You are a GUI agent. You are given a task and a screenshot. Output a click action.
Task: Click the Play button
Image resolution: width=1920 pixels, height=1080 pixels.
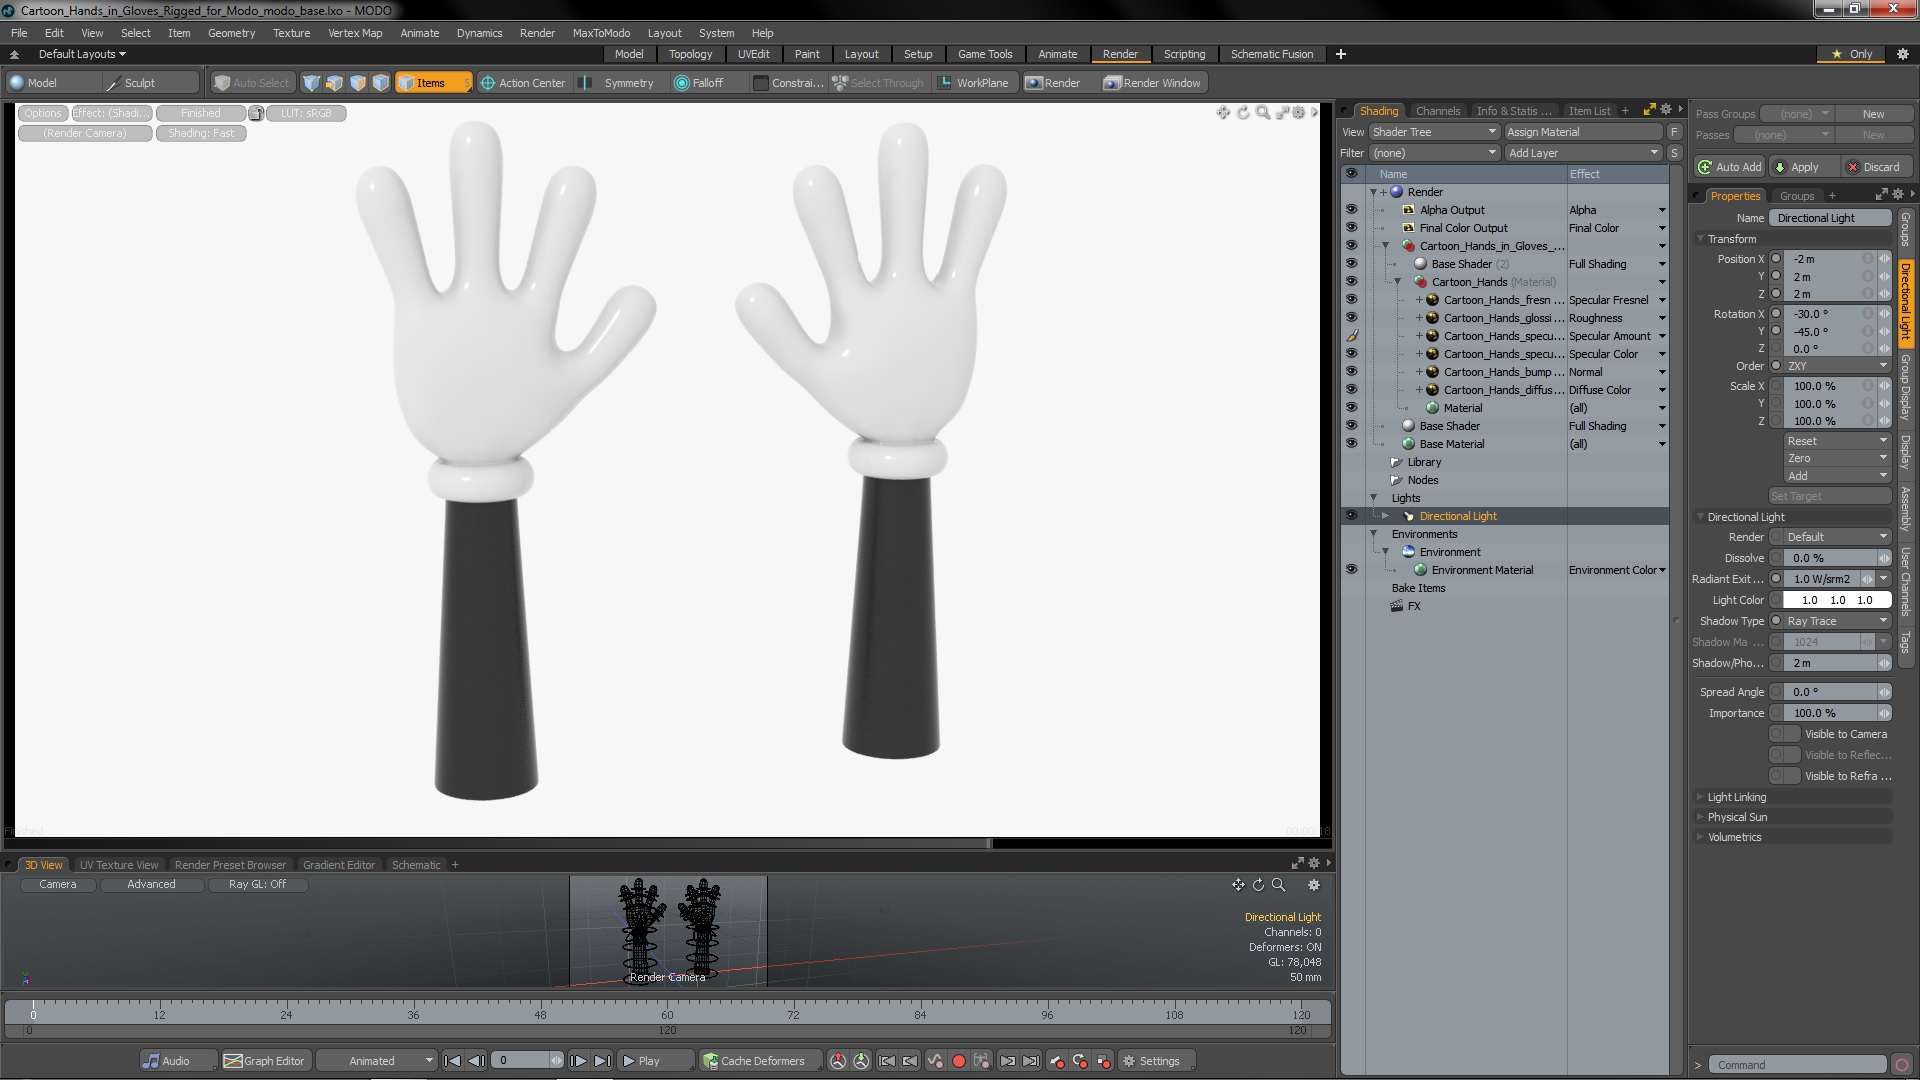[x=654, y=1061]
